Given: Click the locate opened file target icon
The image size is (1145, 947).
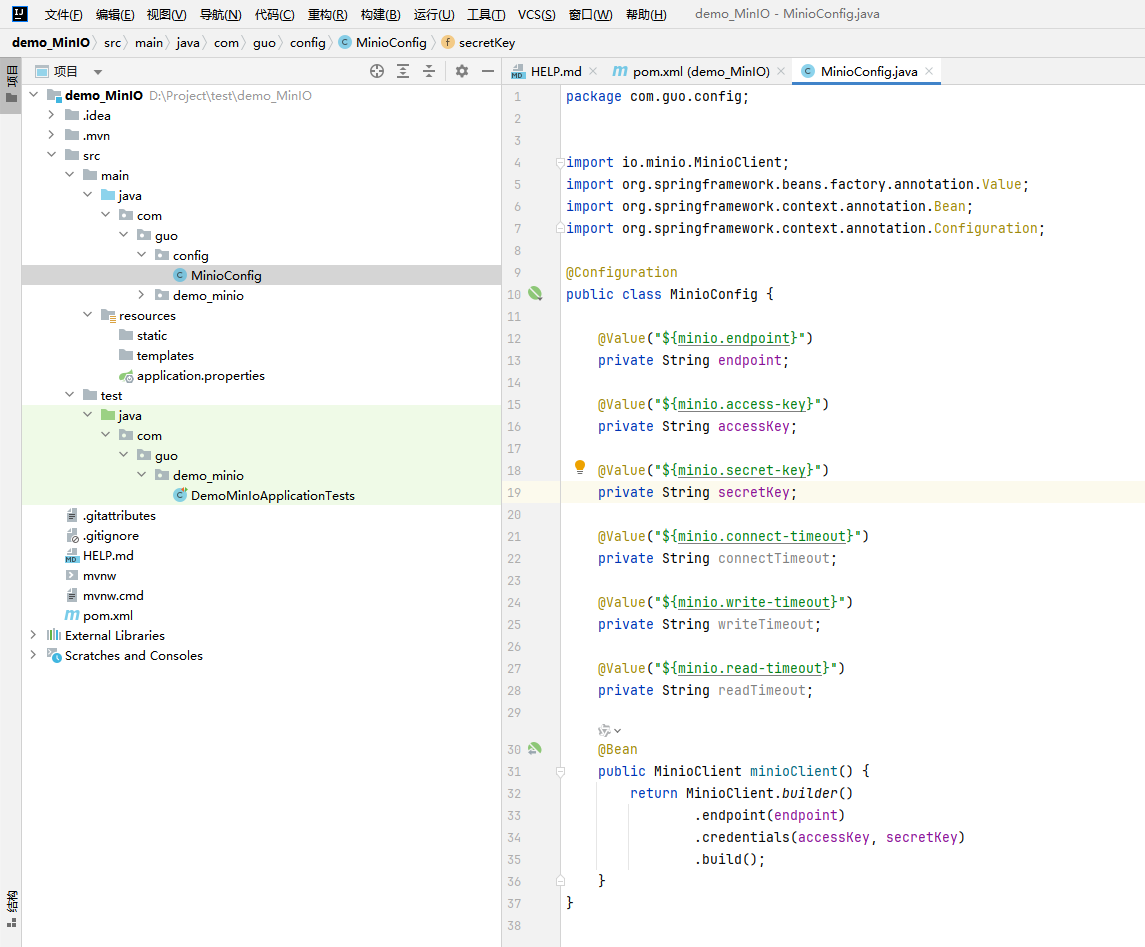Looking at the screenshot, I should point(377,71).
